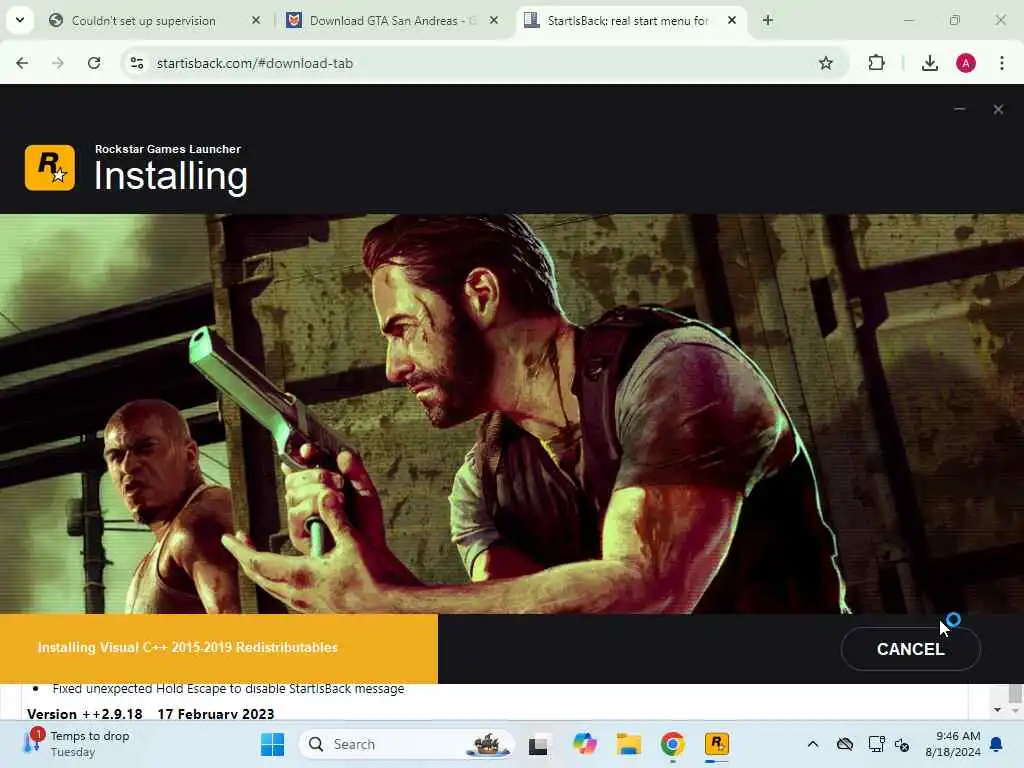Go back to previous page

(x=22, y=63)
